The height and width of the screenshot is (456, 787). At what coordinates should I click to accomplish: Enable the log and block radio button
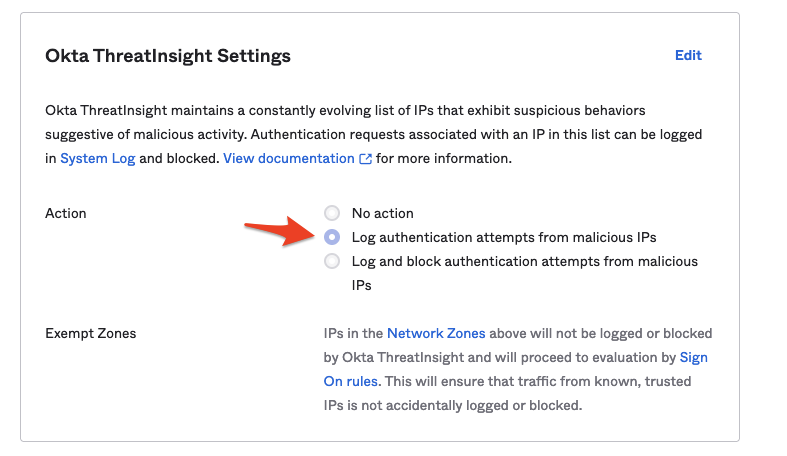(332, 262)
